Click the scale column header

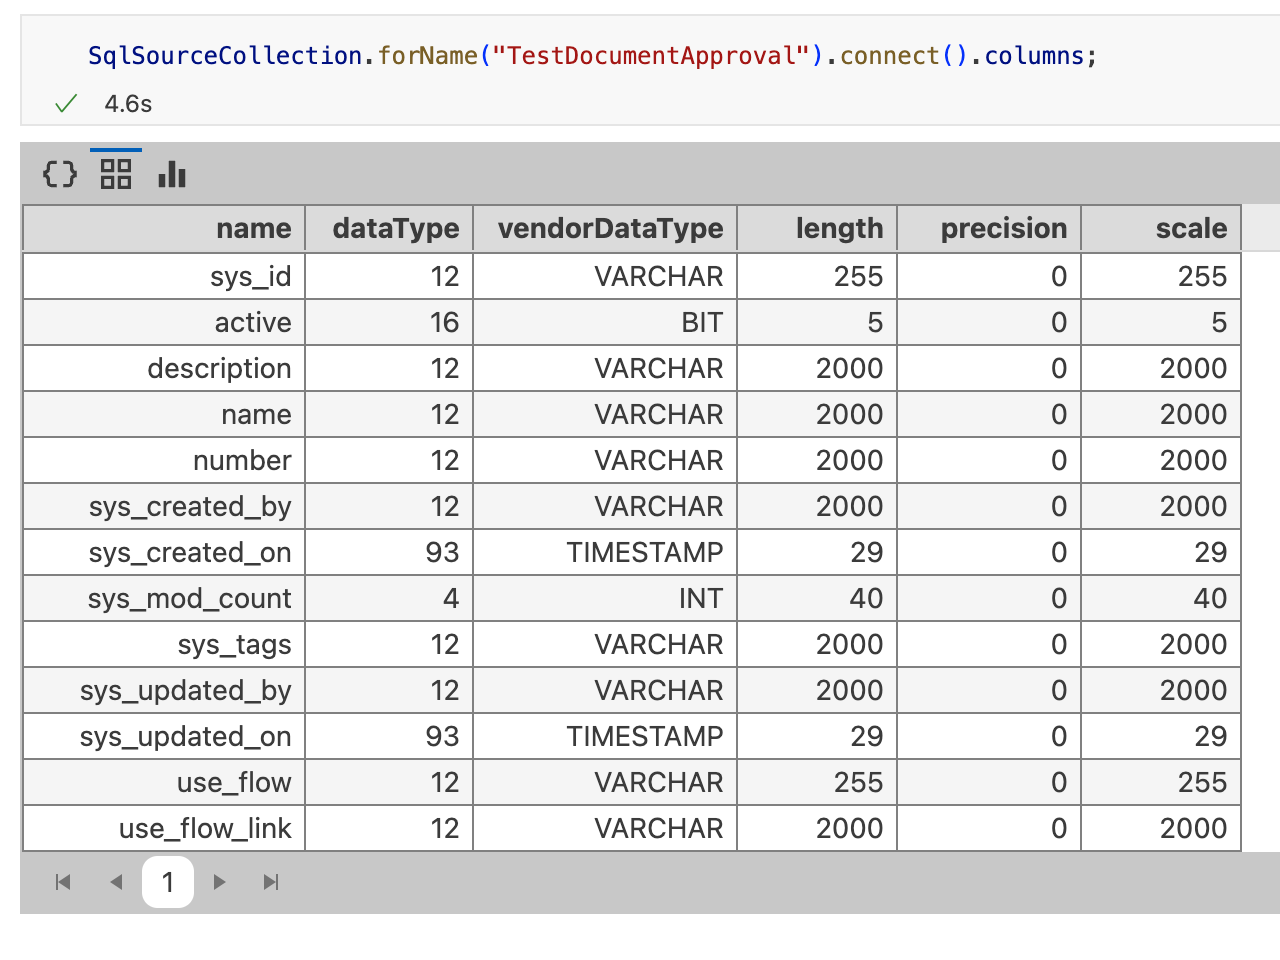(x=1190, y=229)
